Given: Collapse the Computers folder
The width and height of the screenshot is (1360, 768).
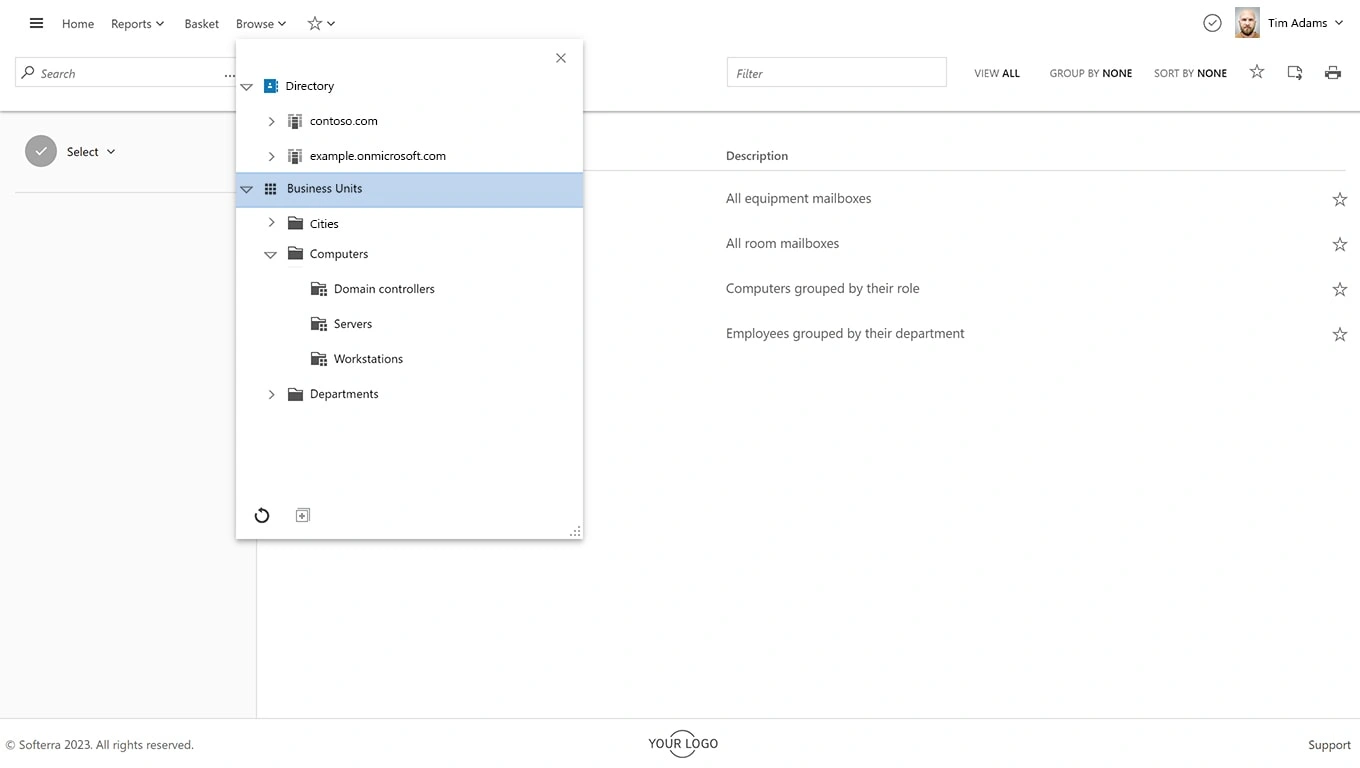Looking at the screenshot, I should [270, 255].
